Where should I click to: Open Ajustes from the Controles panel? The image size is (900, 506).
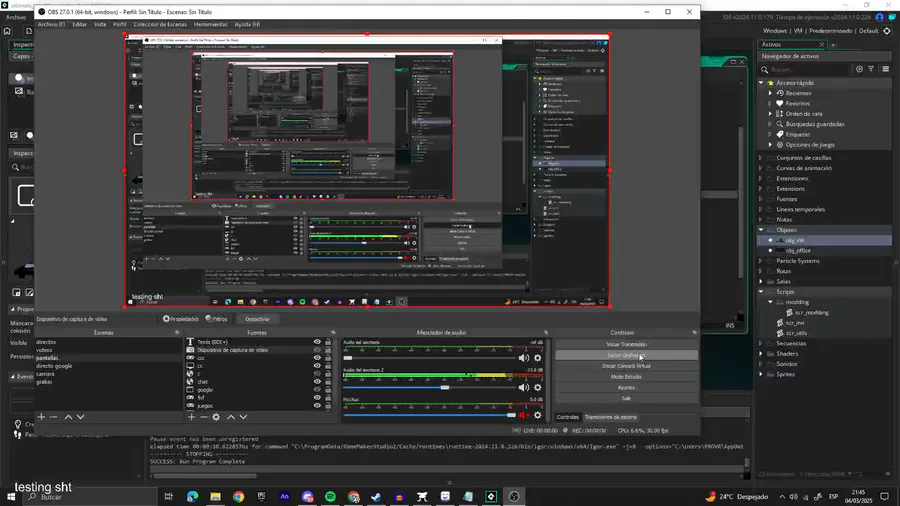click(626, 388)
